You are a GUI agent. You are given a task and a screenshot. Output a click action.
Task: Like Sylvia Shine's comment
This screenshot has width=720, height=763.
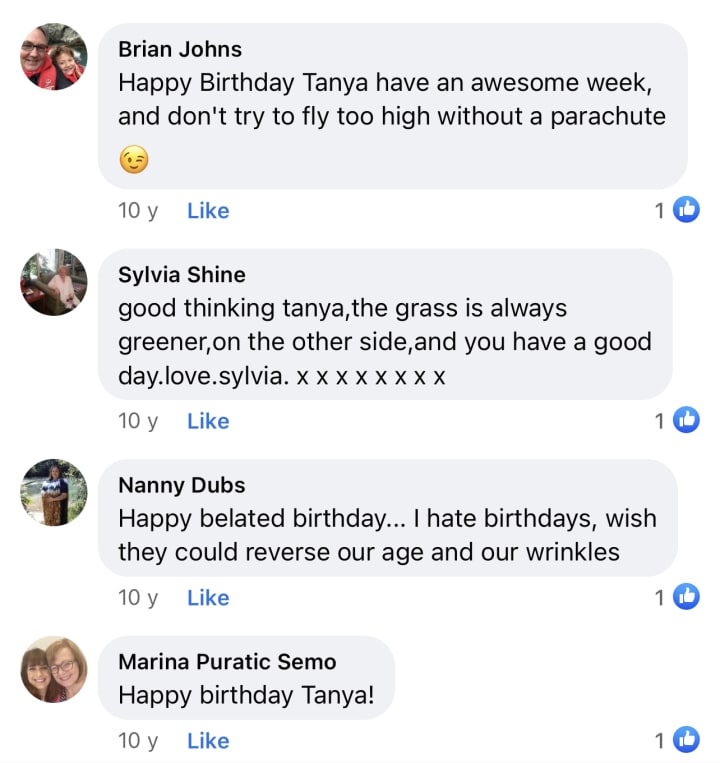pyautogui.click(x=208, y=421)
